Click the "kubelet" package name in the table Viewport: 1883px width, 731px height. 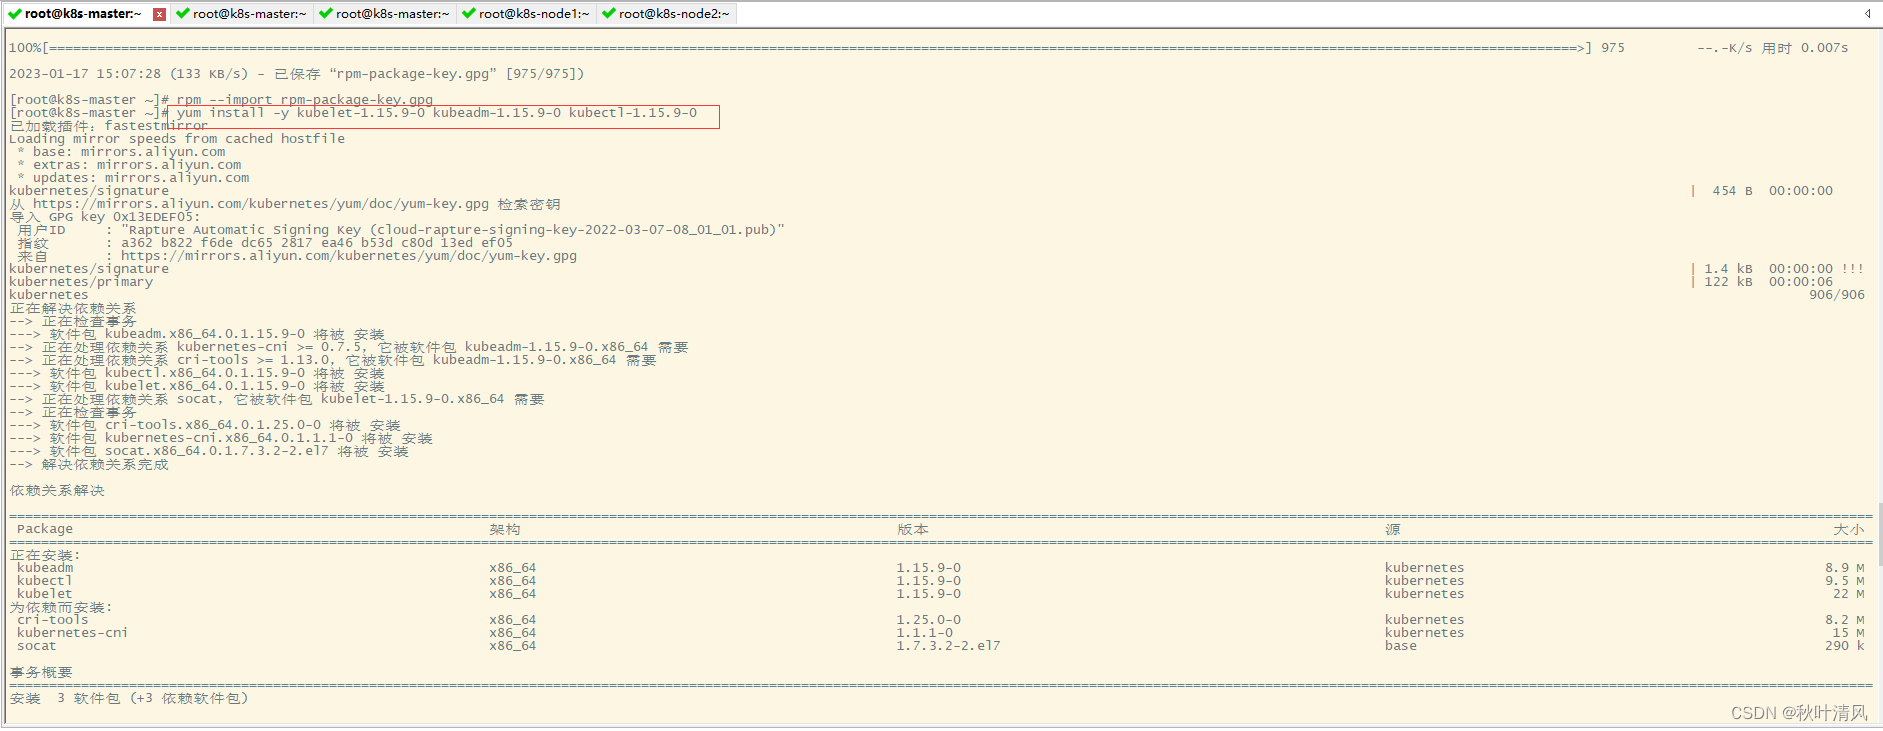pyautogui.click(x=45, y=594)
